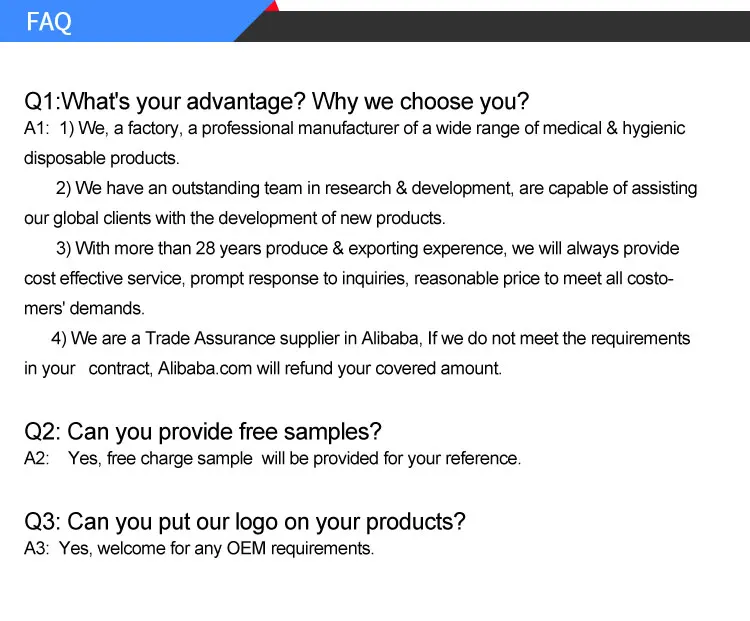Select the Q3 logo on products question
Screen dimensions: 750x621
245,521
